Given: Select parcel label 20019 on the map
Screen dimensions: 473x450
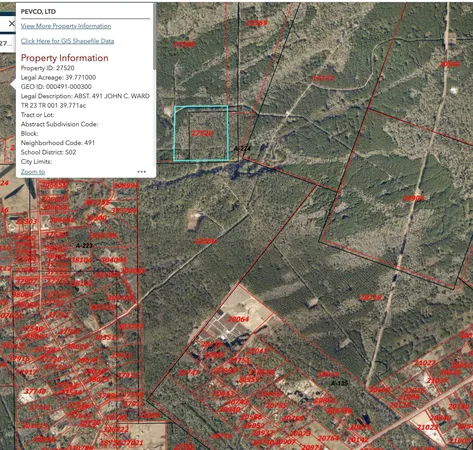Looking at the screenshot, I should pyautogui.click(x=371, y=297).
